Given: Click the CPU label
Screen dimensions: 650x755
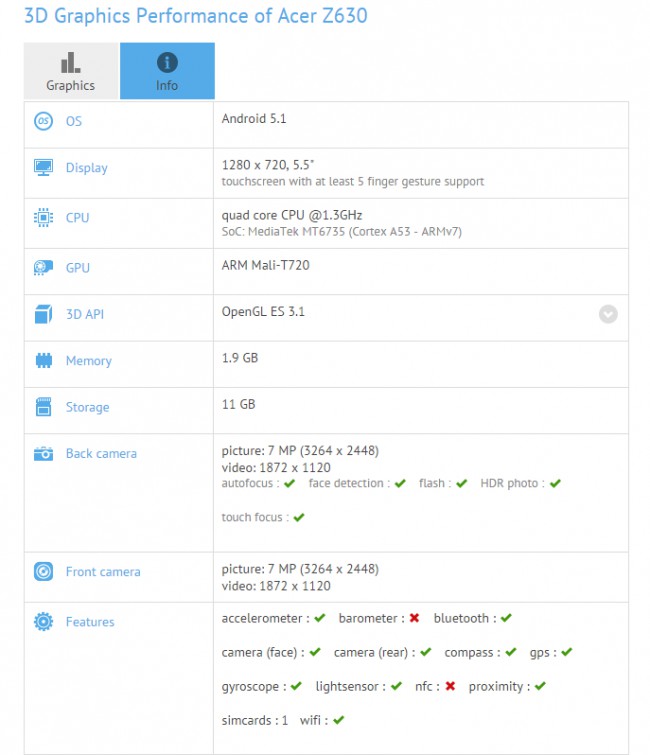Looking at the screenshot, I should pos(78,218).
